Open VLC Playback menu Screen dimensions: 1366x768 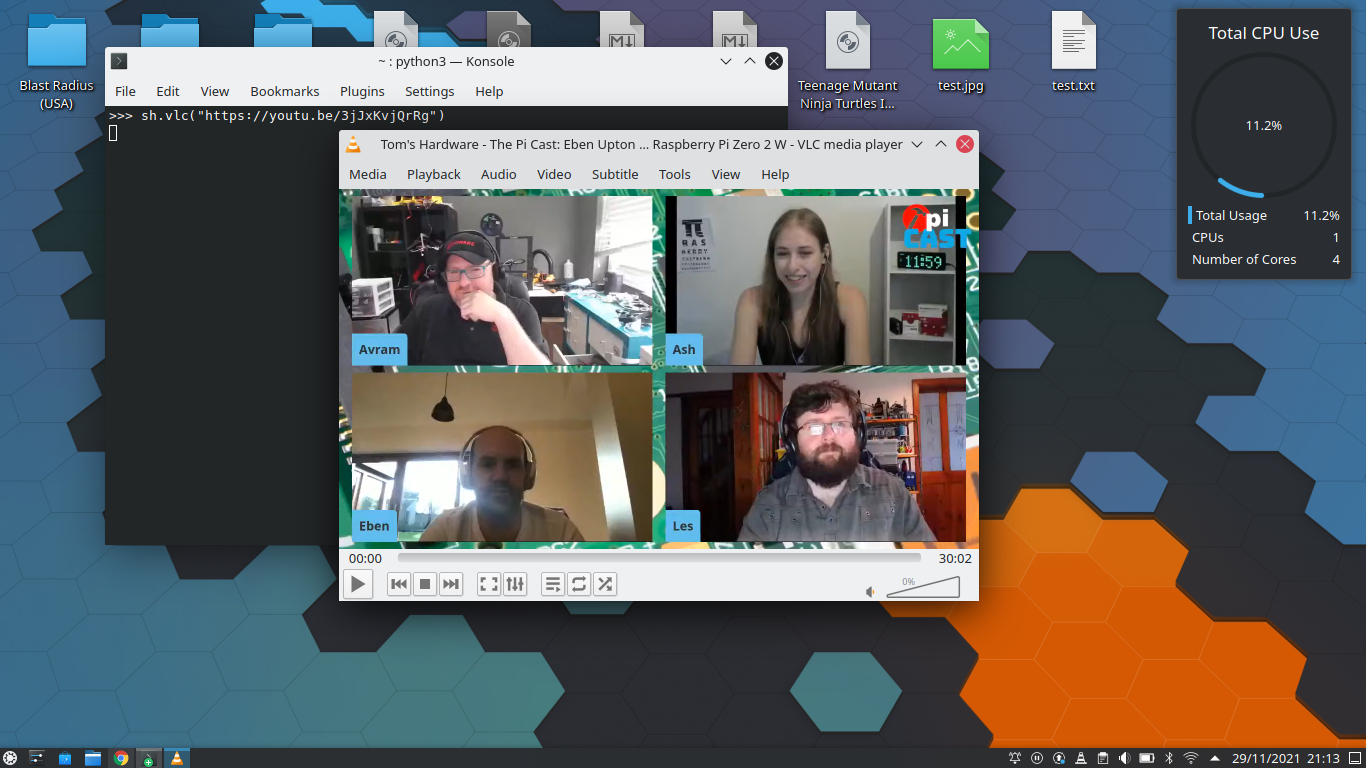coord(434,174)
